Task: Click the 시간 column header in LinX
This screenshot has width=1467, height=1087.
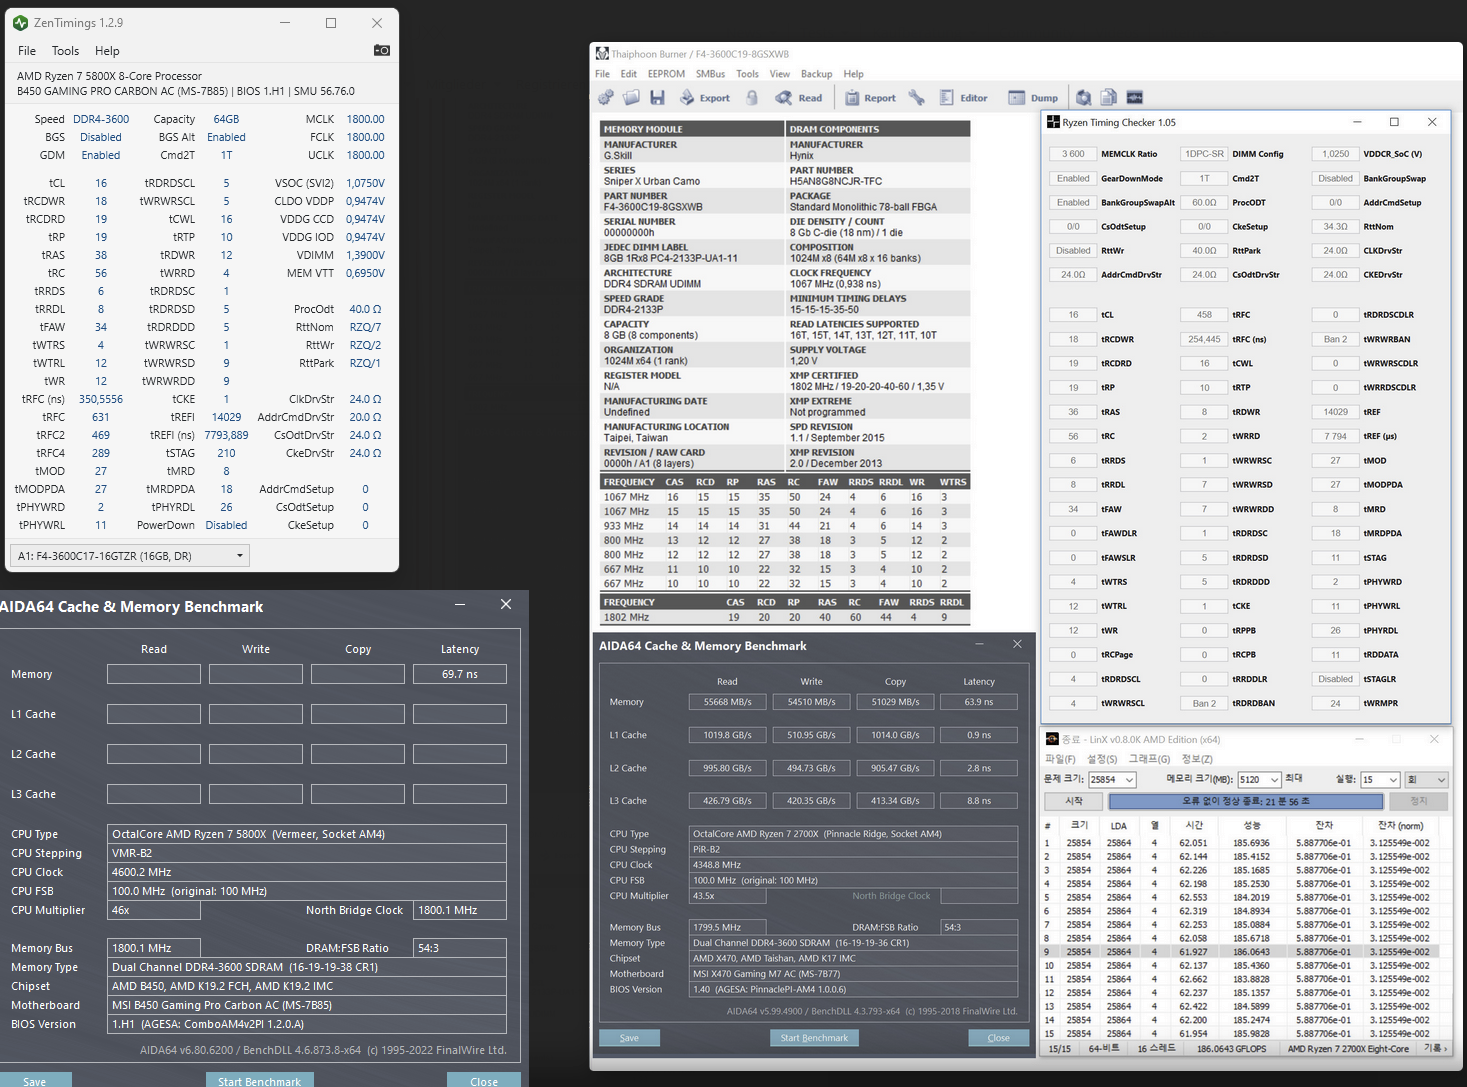Action: (x=1194, y=825)
